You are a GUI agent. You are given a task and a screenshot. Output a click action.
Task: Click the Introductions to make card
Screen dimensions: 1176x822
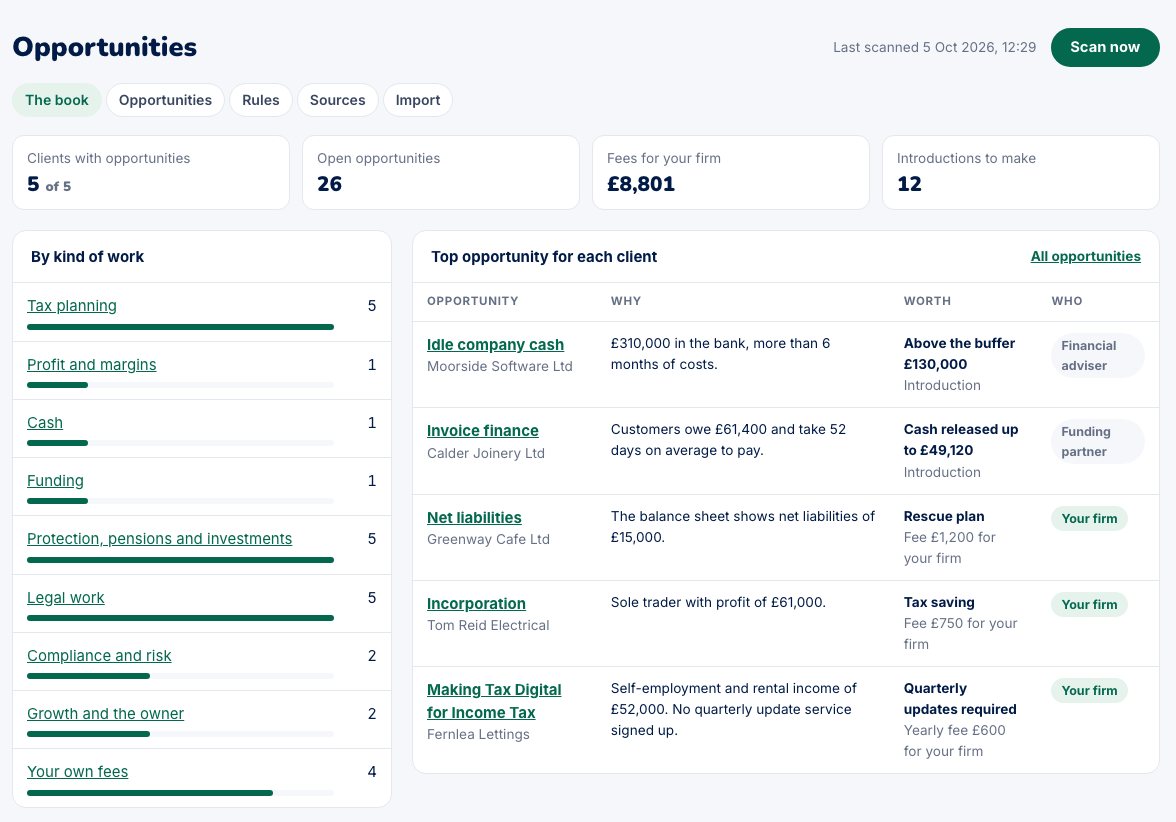coord(1021,172)
